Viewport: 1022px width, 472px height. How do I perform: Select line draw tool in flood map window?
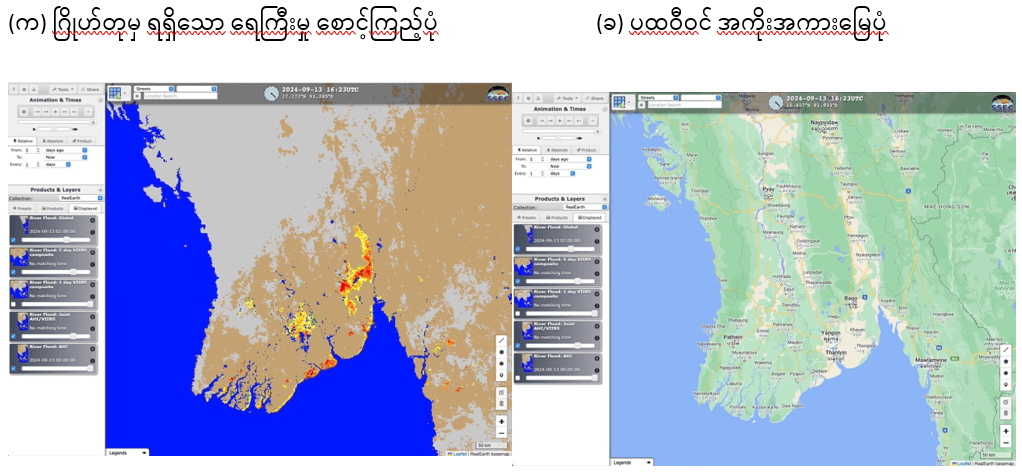501,340
